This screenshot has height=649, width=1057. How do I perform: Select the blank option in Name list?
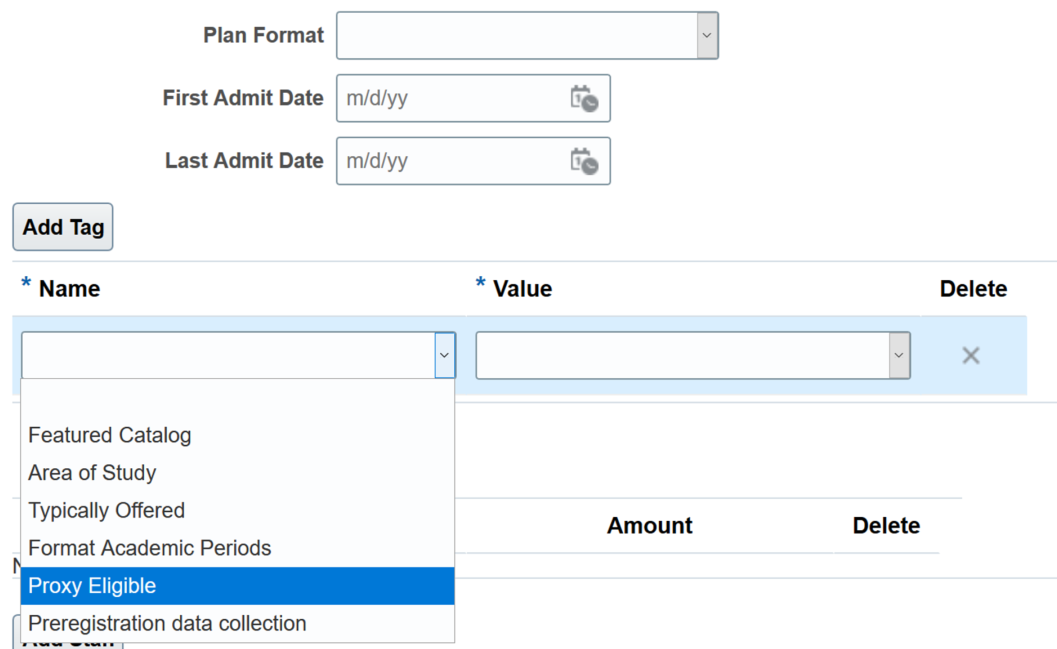click(237, 398)
